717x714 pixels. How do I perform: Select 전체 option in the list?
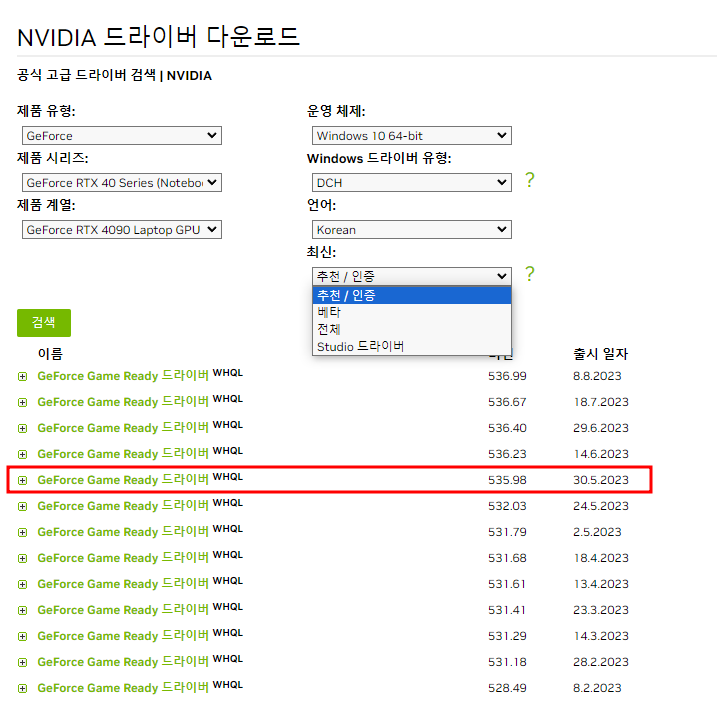click(412, 329)
